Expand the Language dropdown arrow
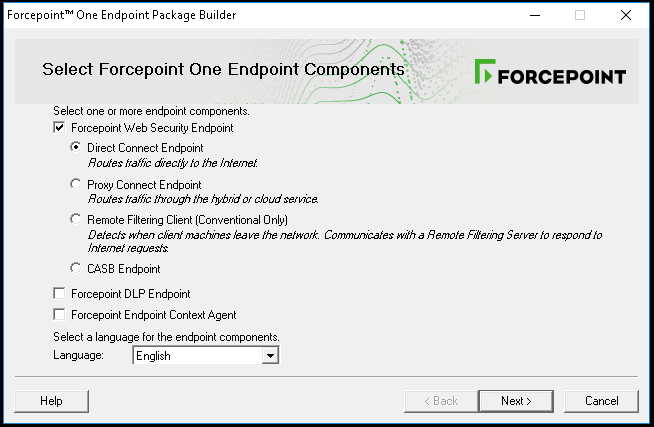 click(x=269, y=355)
